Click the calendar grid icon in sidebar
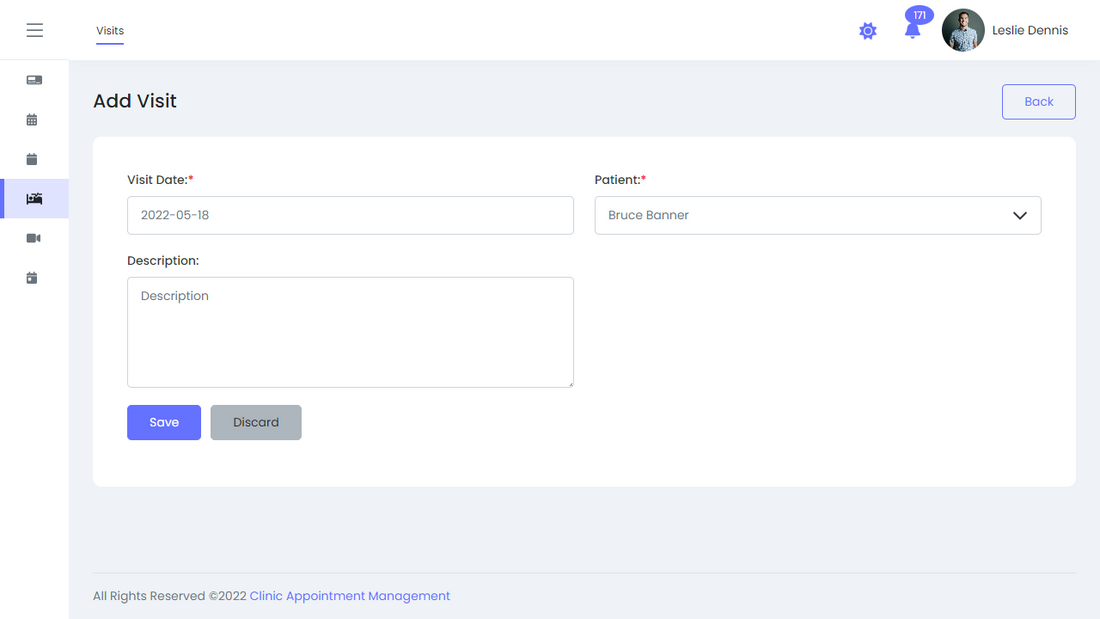 [32, 120]
